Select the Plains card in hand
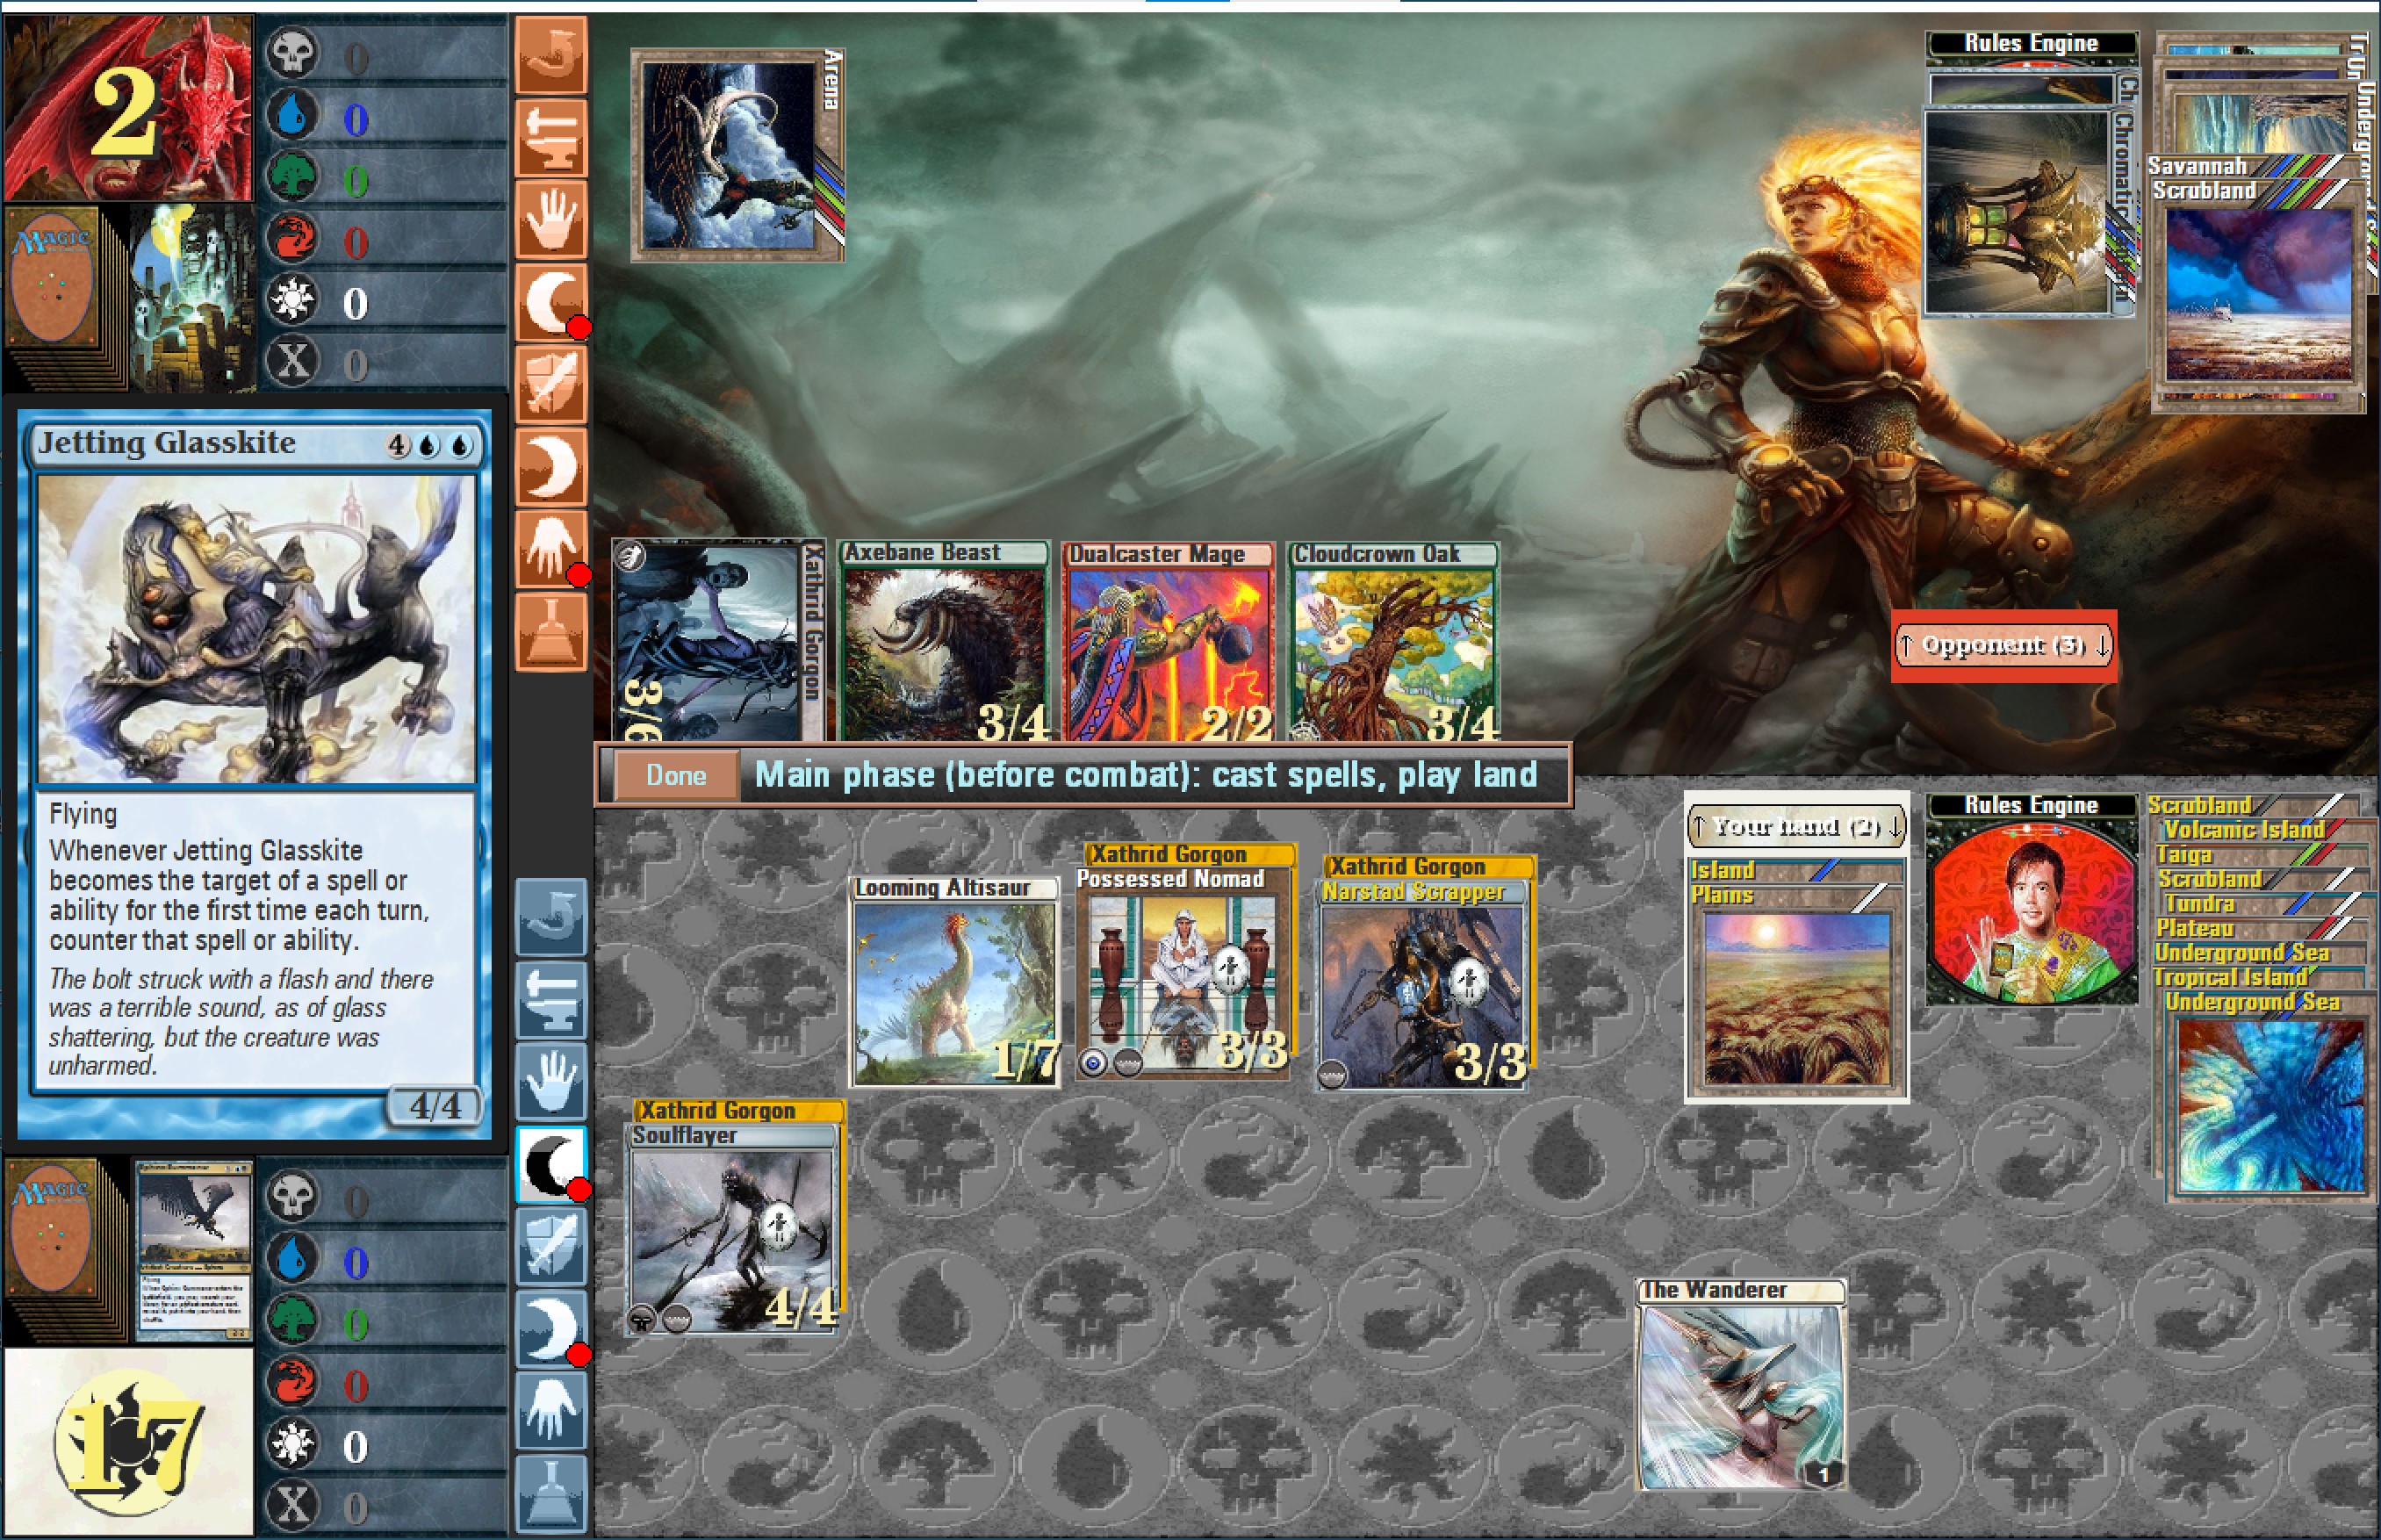Viewport: 2381px width, 1540px height. coord(1795,990)
